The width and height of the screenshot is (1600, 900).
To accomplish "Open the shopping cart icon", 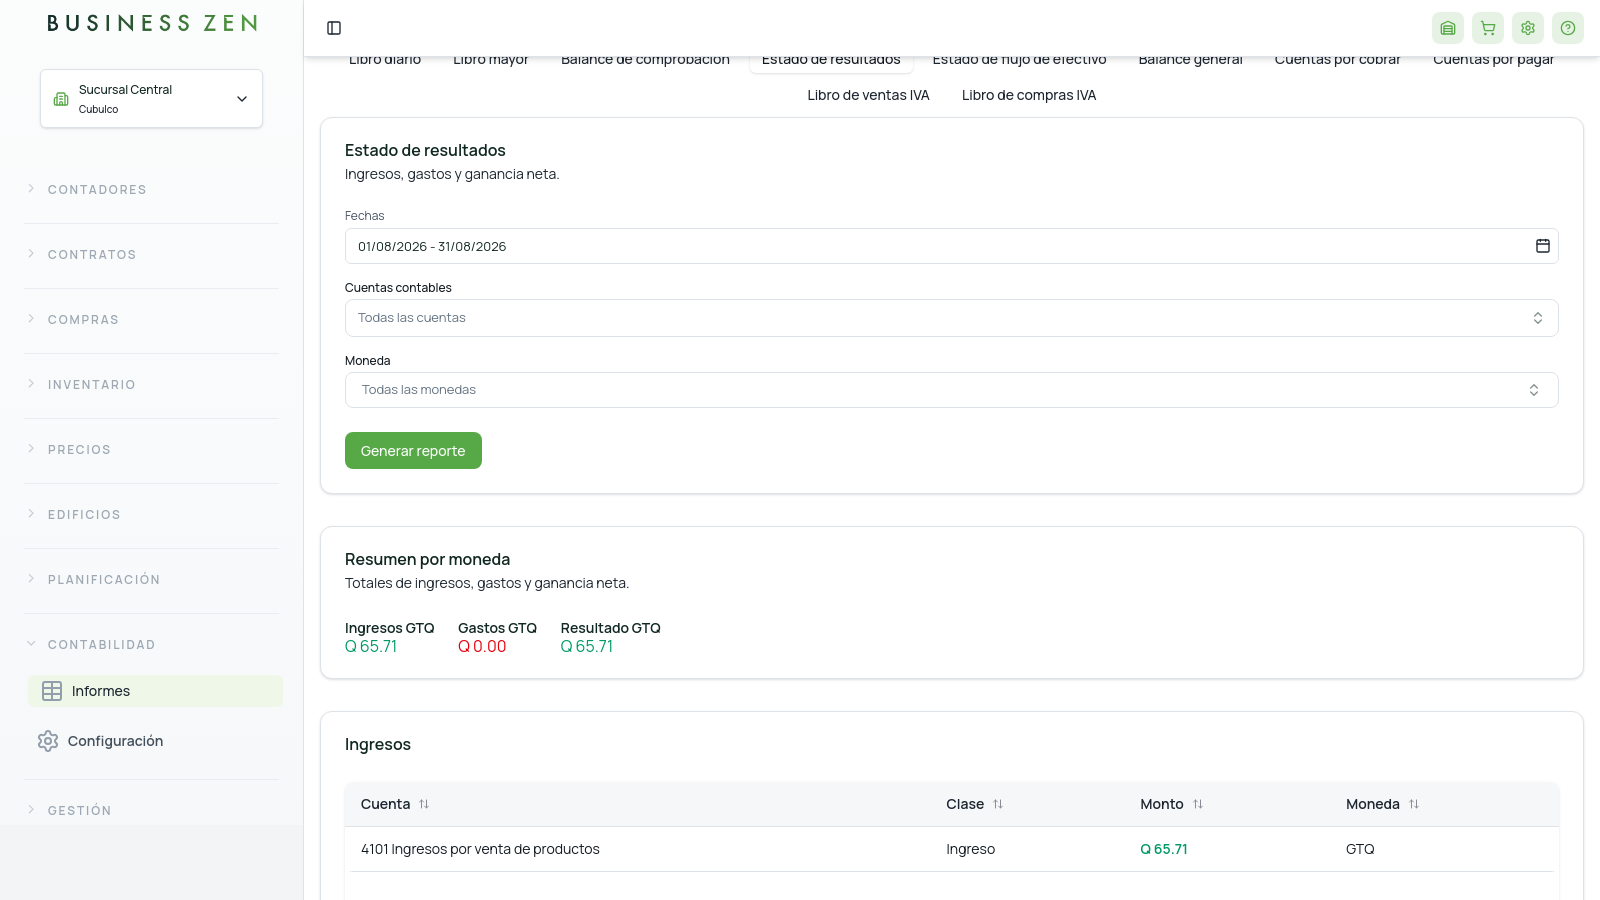I will click(1488, 28).
